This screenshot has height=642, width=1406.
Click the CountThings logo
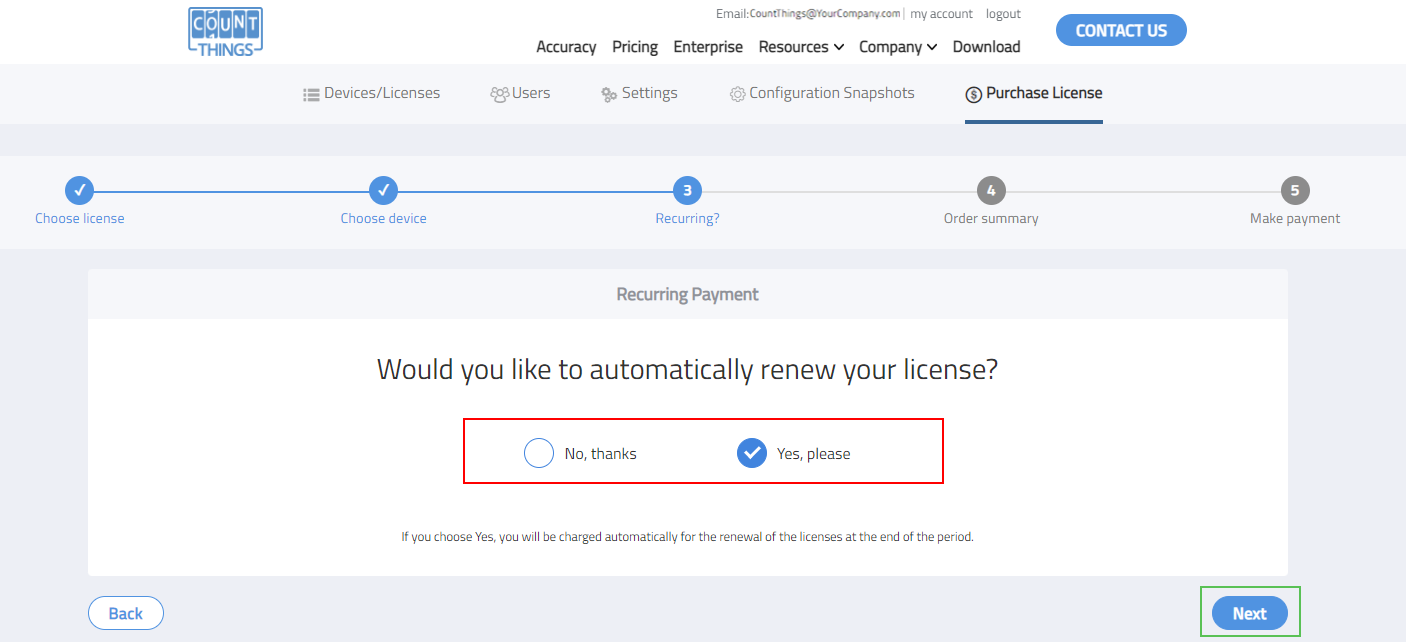pyautogui.click(x=225, y=32)
